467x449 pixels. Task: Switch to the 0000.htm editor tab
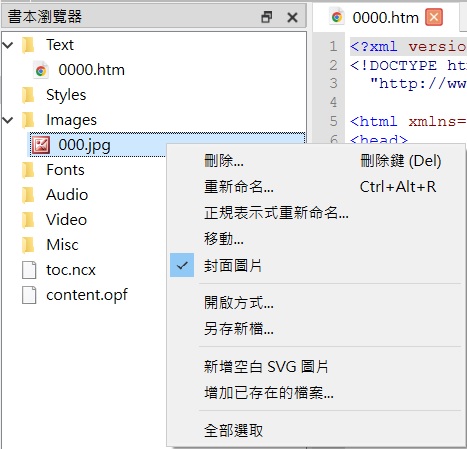(x=385, y=17)
